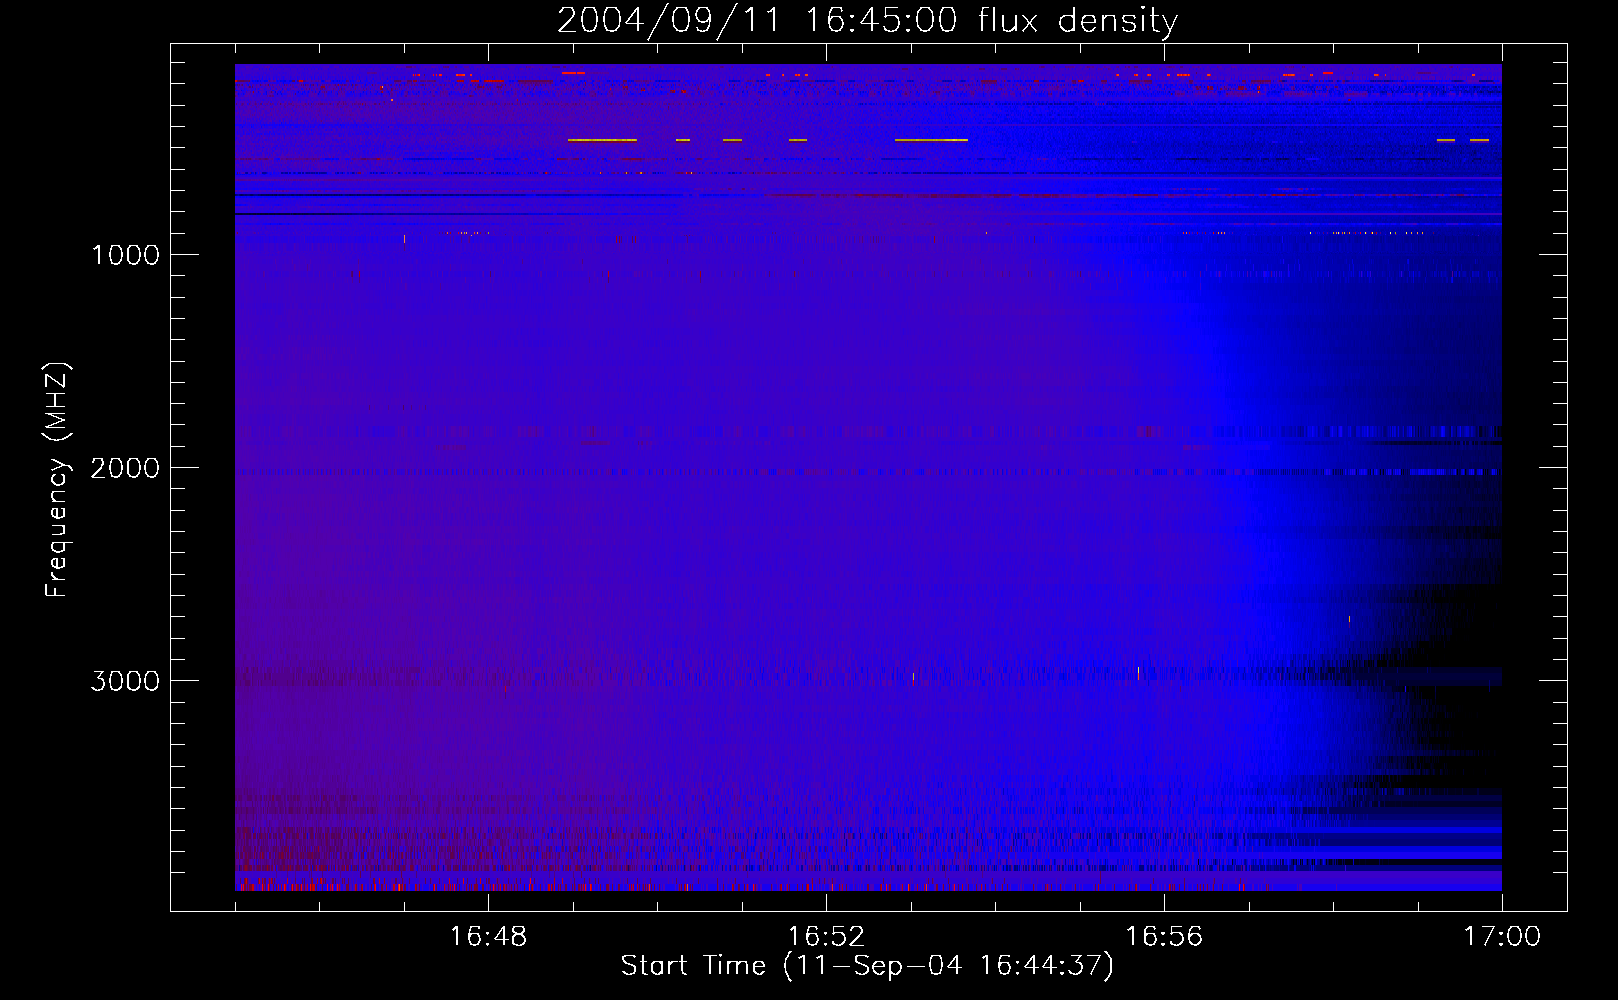Click the 2000 frequency tick label
This screenshot has height=1000, width=1618.
[125, 468]
